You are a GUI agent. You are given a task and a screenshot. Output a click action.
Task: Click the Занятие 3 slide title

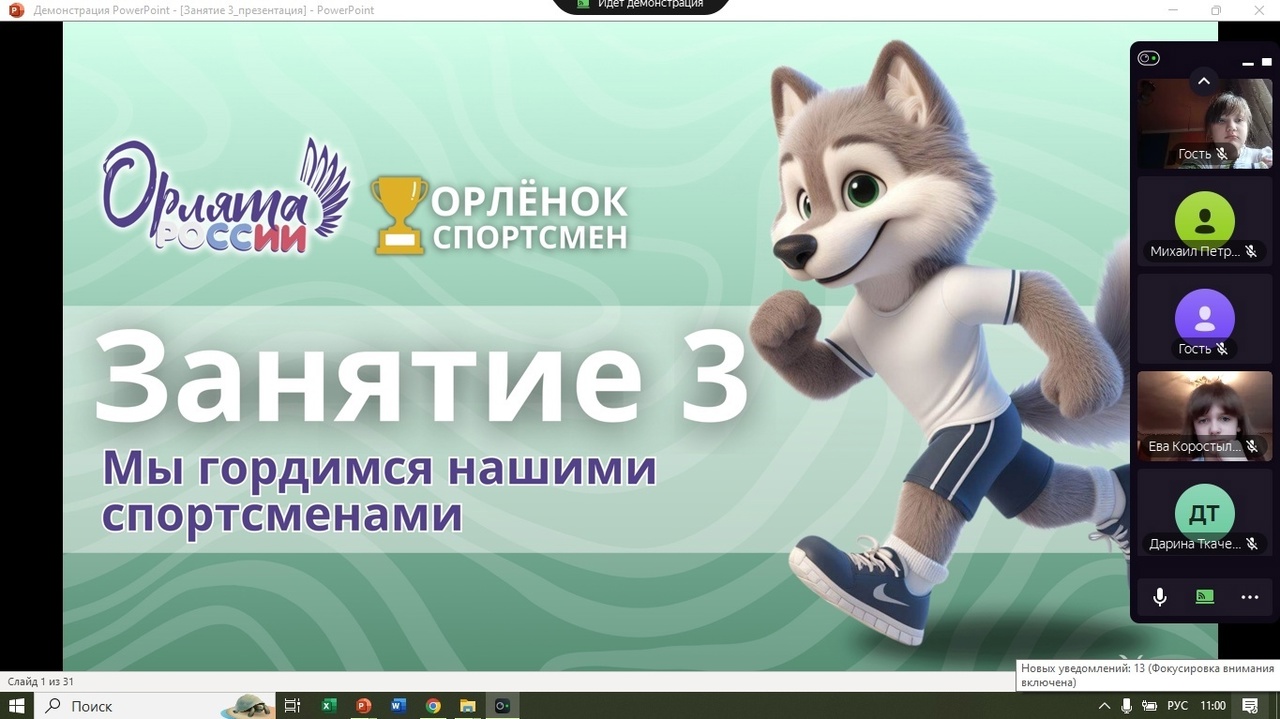[421, 375]
